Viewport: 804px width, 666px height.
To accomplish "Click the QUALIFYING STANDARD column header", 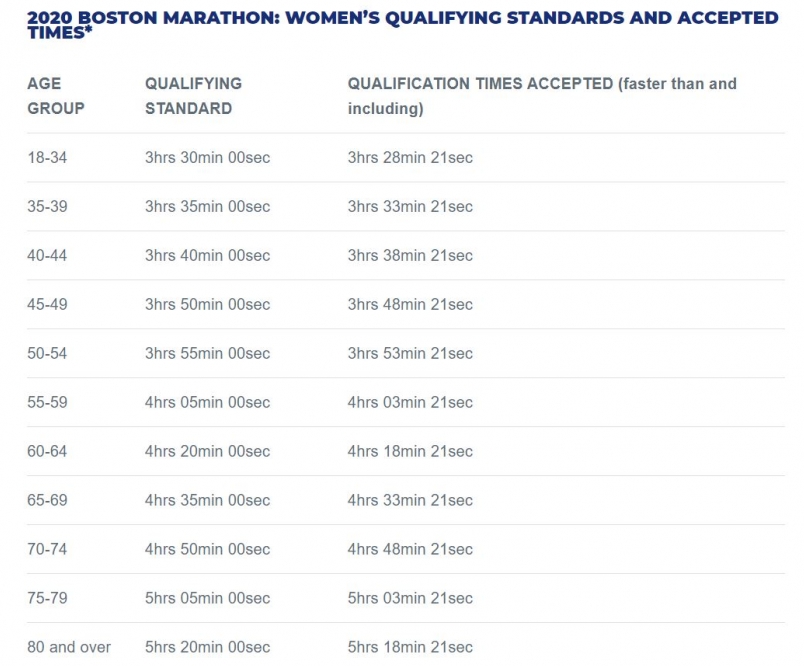I will [x=193, y=96].
